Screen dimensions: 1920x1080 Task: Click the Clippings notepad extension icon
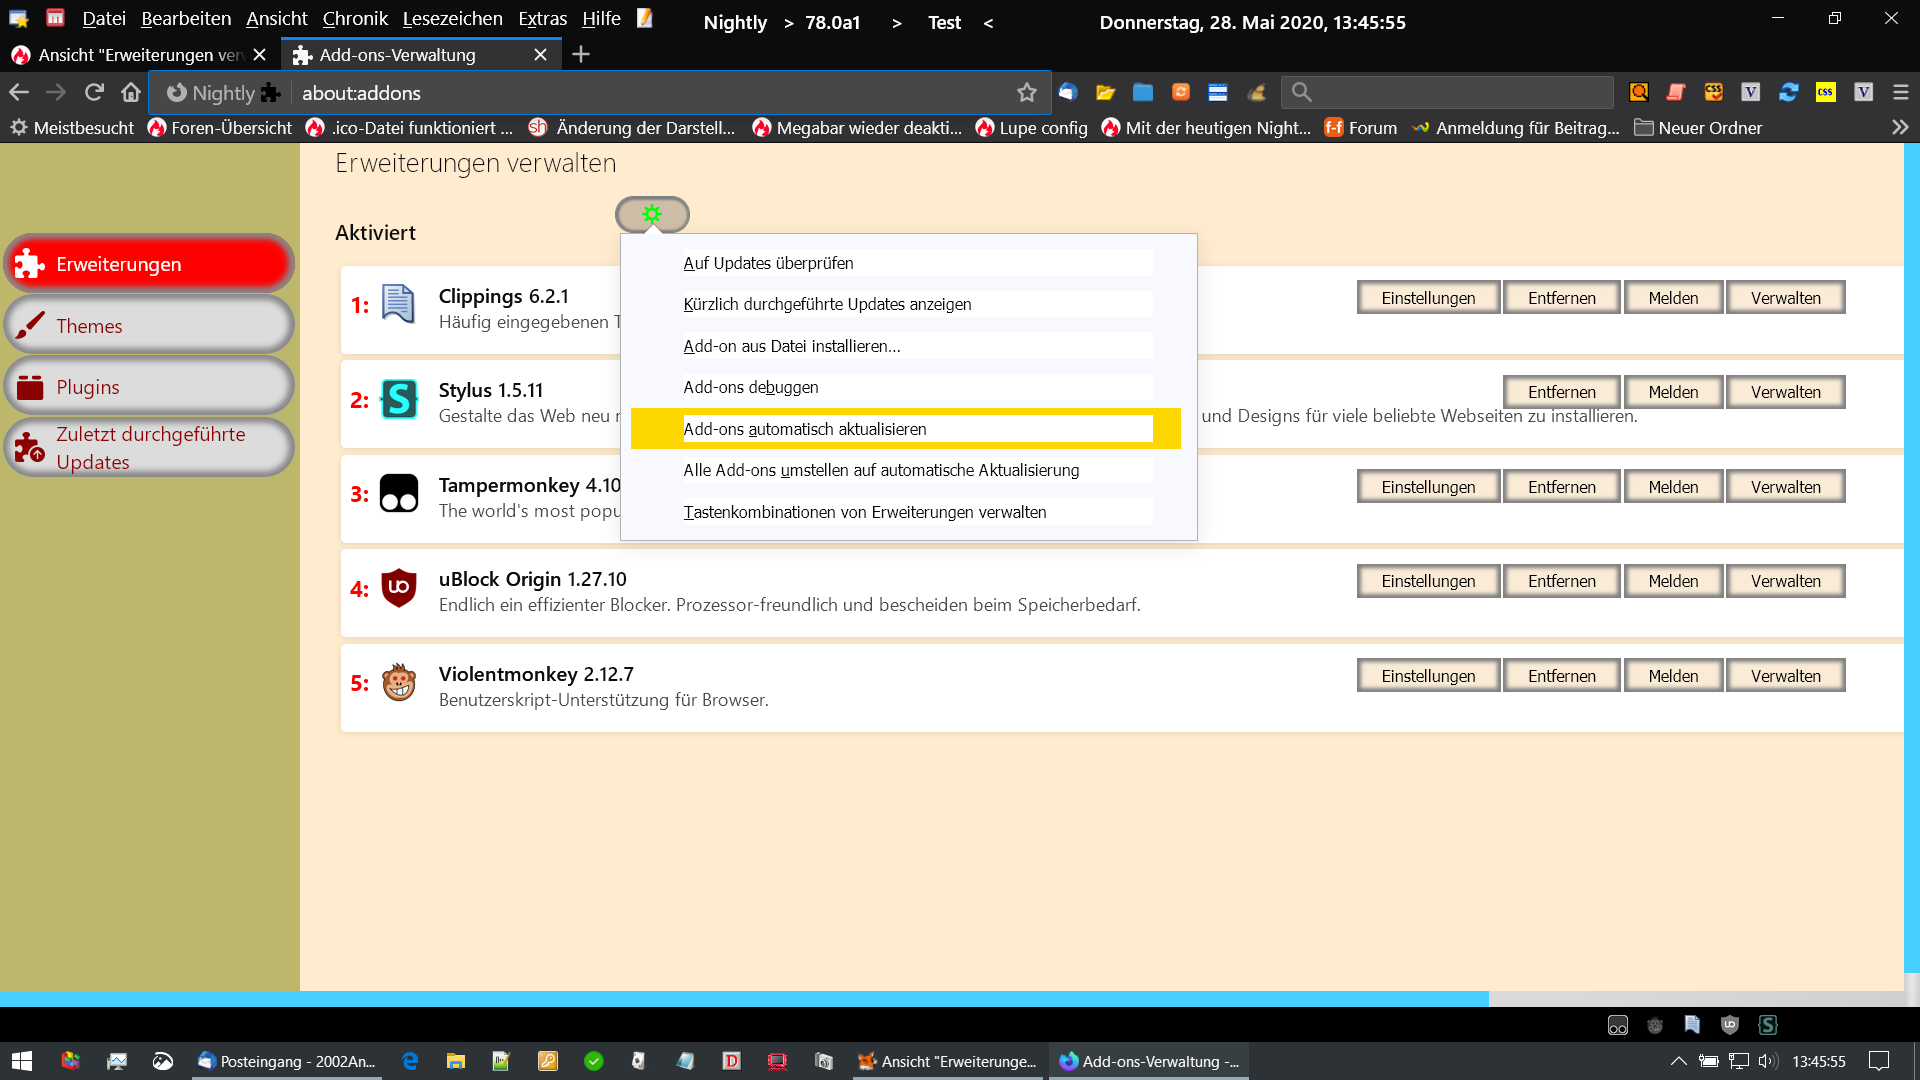coord(398,303)
